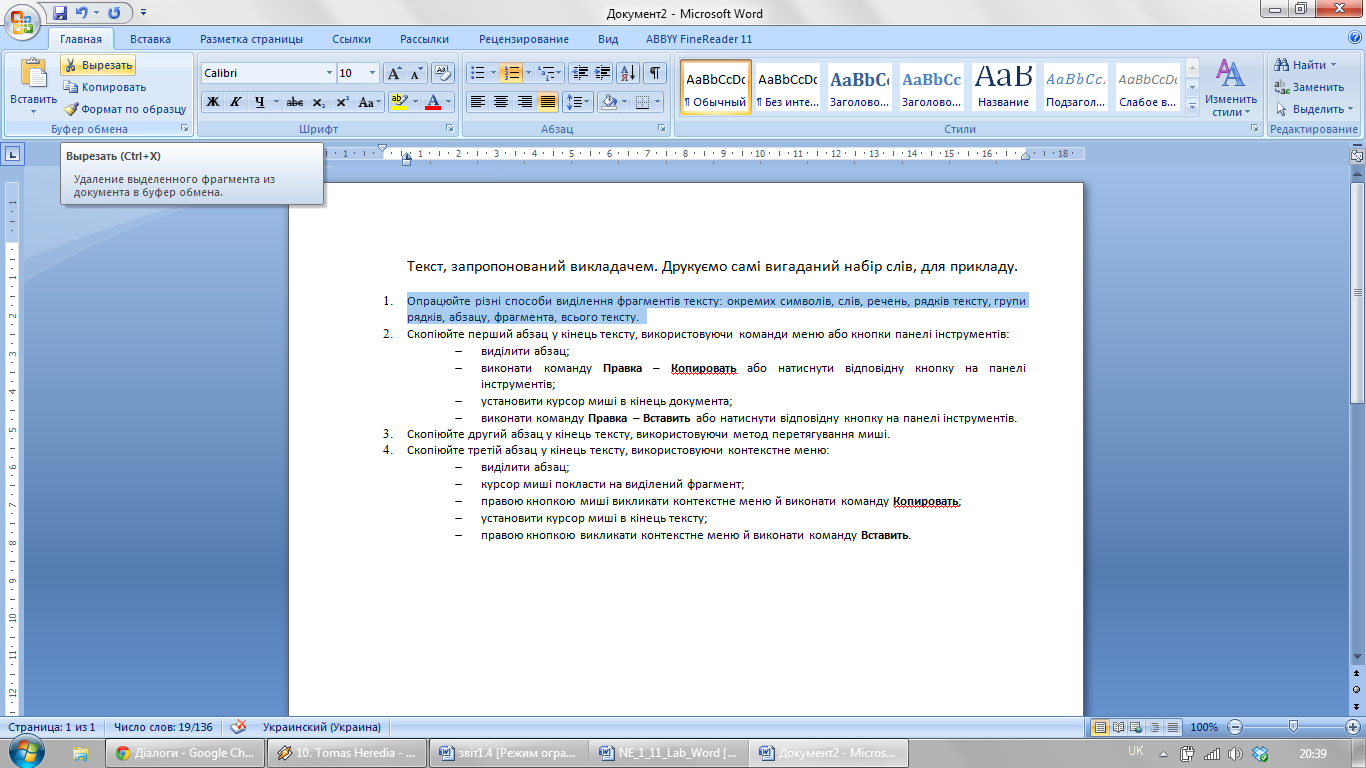Viewport: 1366px width, 768px height.
Task: Open Windows Start menu
Action: 26,751
